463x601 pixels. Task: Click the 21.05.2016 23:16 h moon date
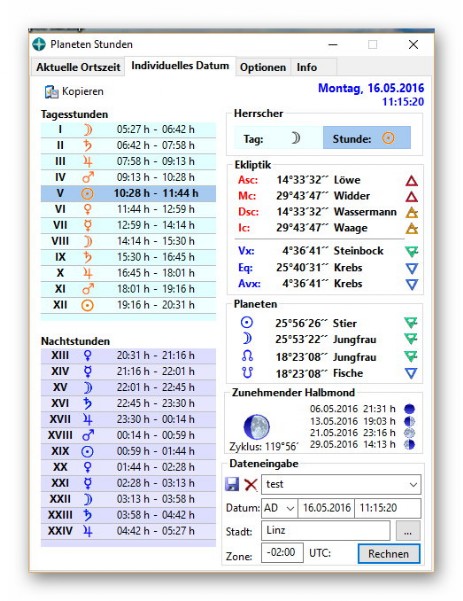coord(353,433)
